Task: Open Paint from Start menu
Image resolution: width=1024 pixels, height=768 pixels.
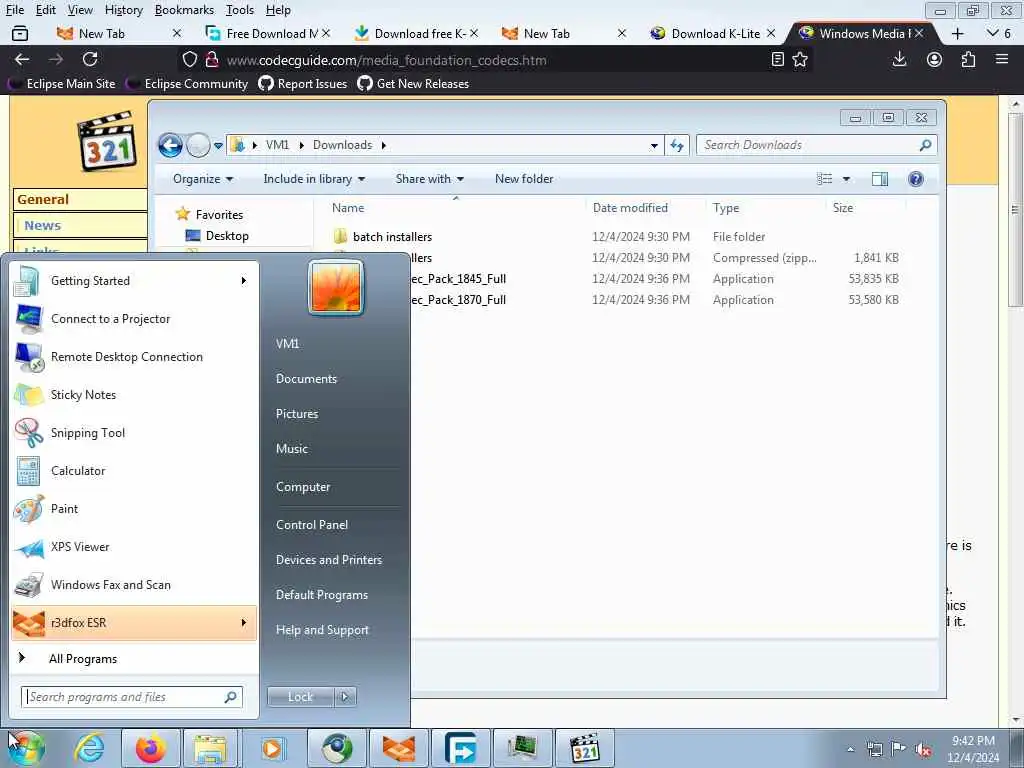Action: tap(134, 509)
